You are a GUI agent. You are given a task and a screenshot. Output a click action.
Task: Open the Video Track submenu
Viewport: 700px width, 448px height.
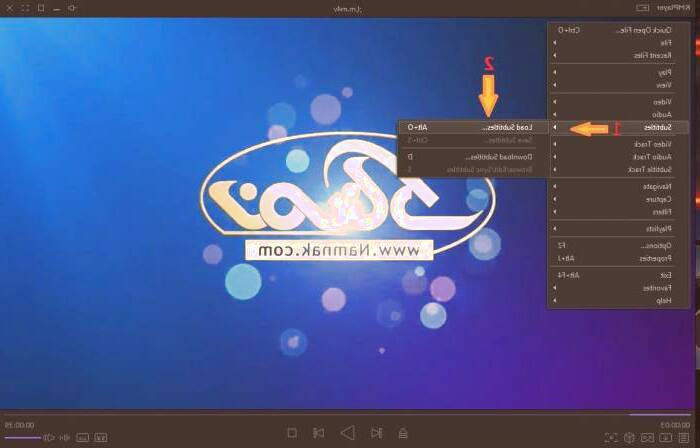618,144
